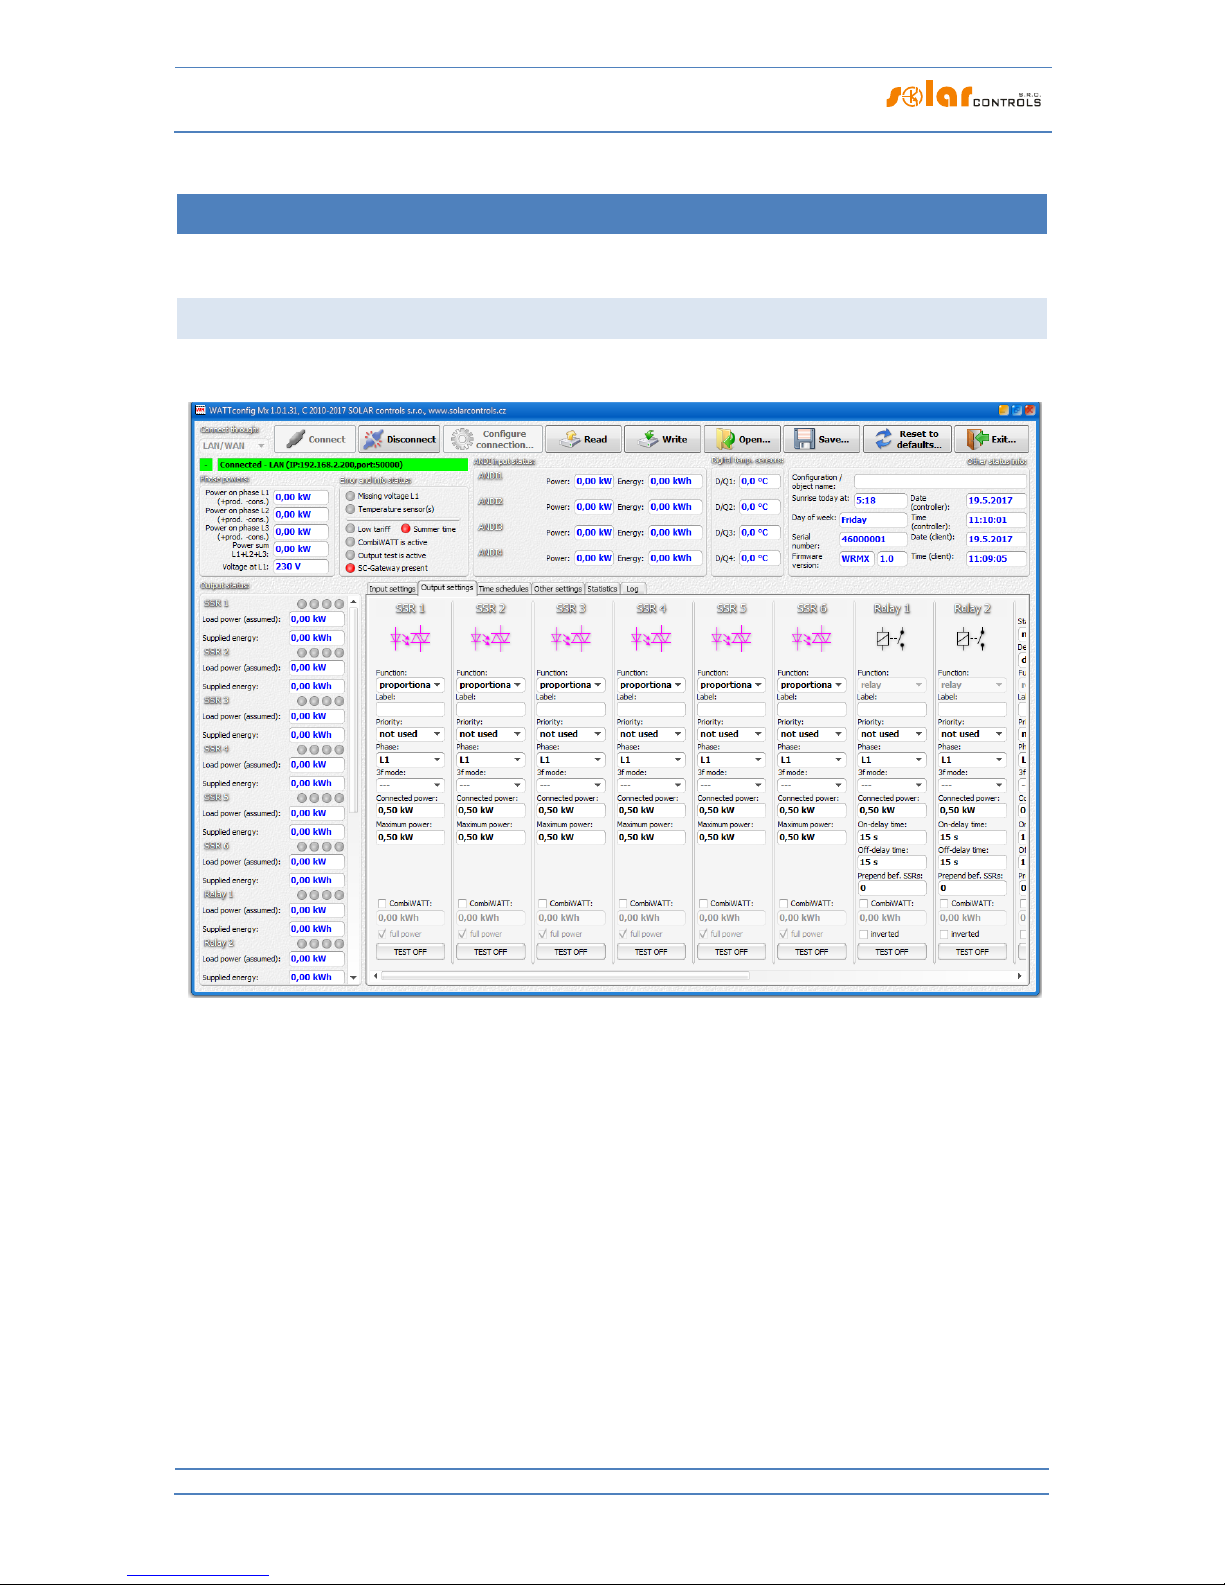1225x1585 pixels.
Task: Click the Configuration / object name field
Action: click(940, 481)
